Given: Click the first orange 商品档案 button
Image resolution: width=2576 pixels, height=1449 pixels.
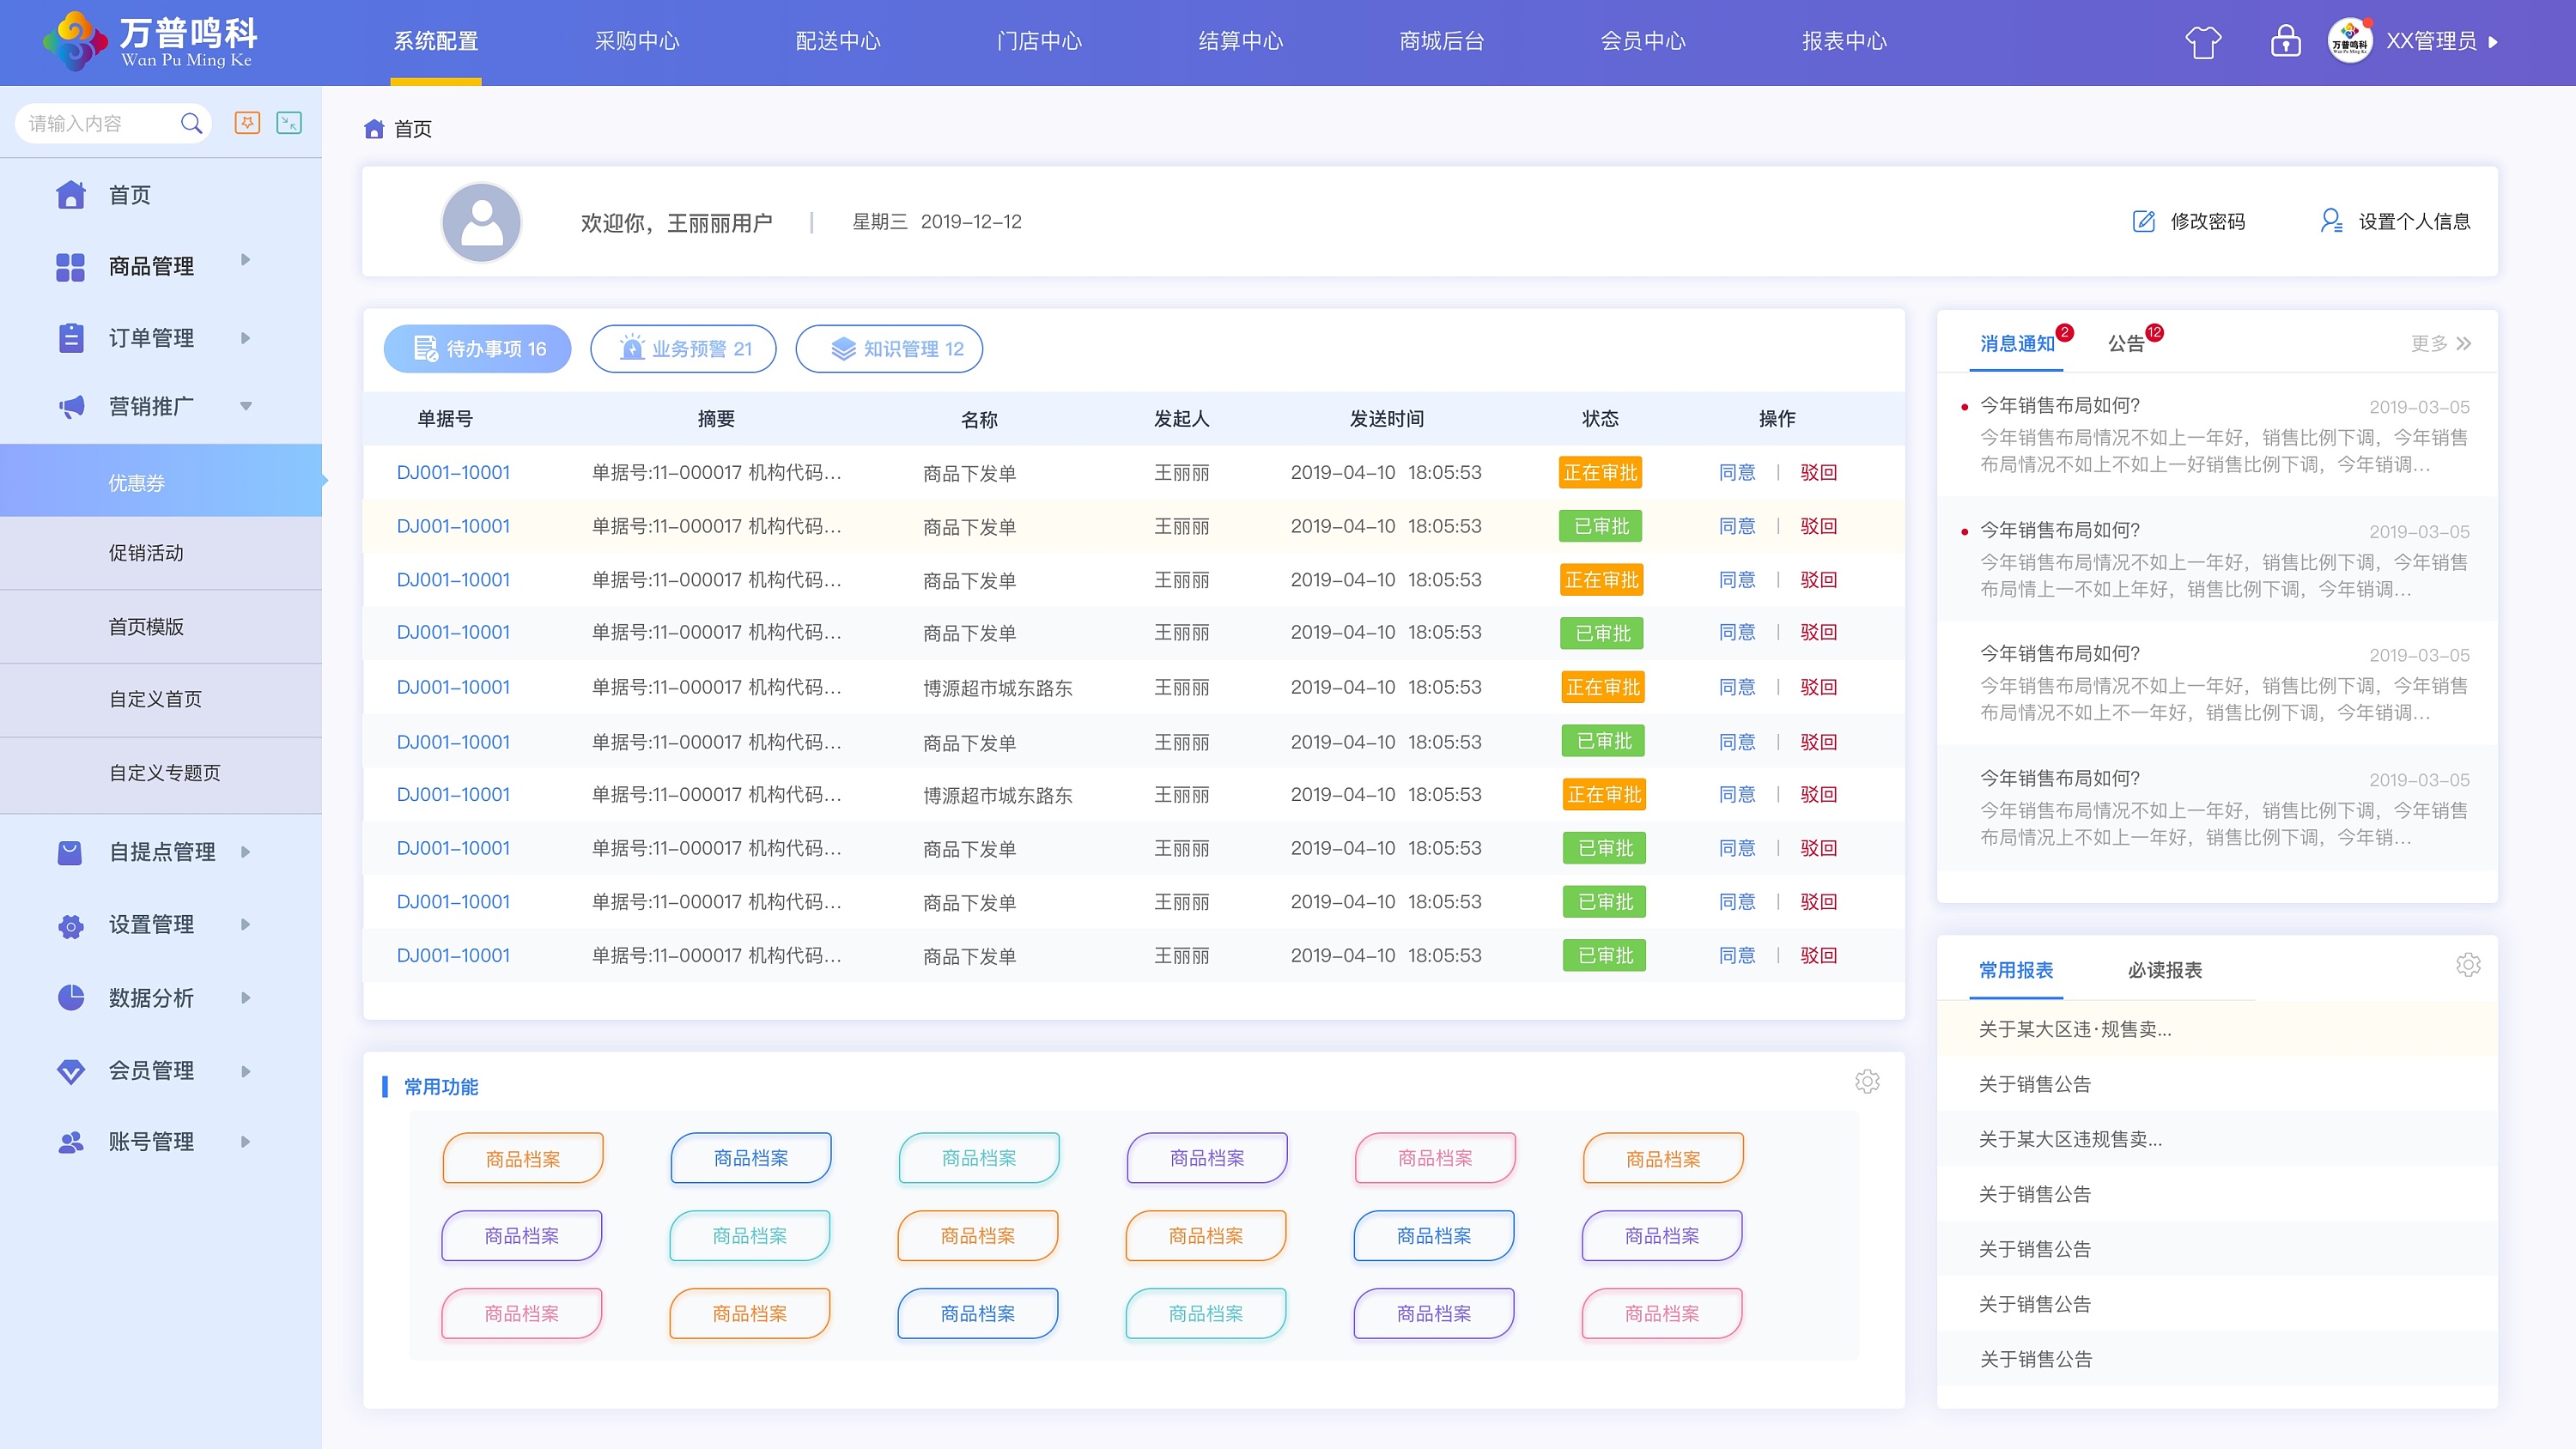Looking at the screenshot, I should coord(523,1159).
